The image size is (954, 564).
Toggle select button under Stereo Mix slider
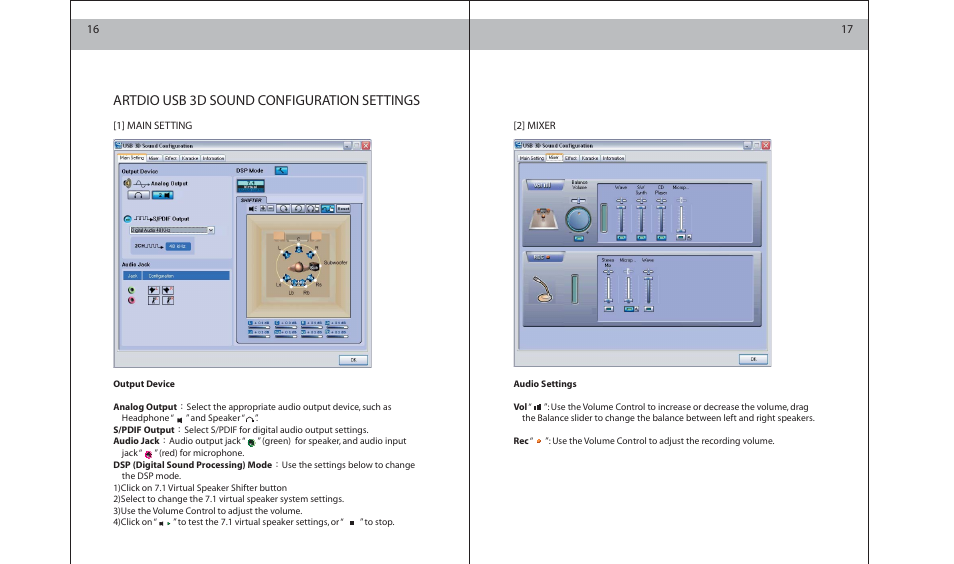pos(608,309)
